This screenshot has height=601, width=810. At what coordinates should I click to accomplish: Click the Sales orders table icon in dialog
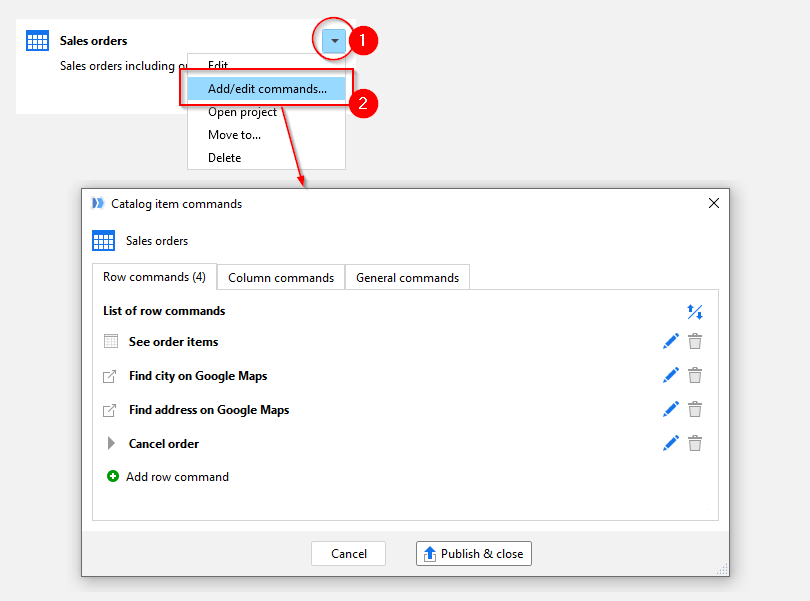point(103,240)
